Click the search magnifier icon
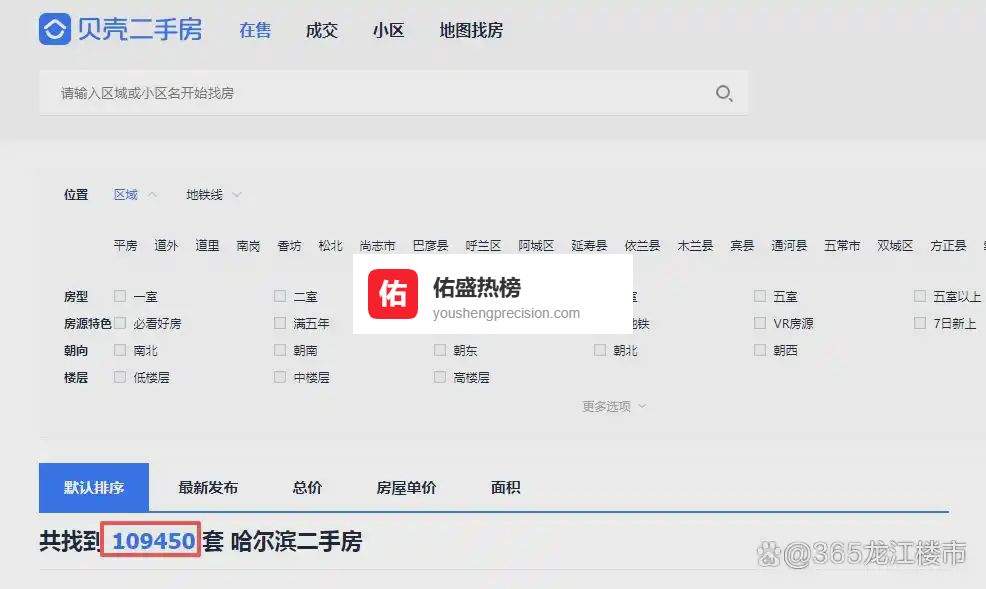The height and width of the screenshot is (589, 986). tap(724, 93)
